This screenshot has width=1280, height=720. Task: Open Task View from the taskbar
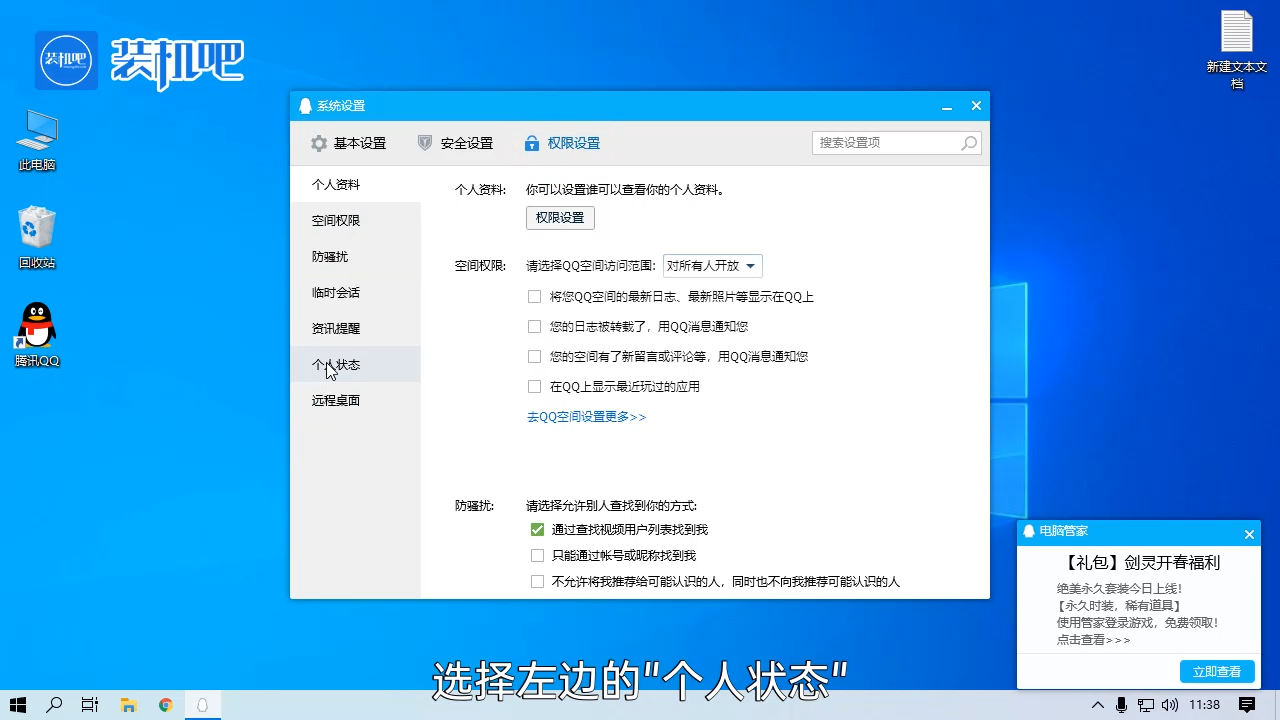coord(90,704)
